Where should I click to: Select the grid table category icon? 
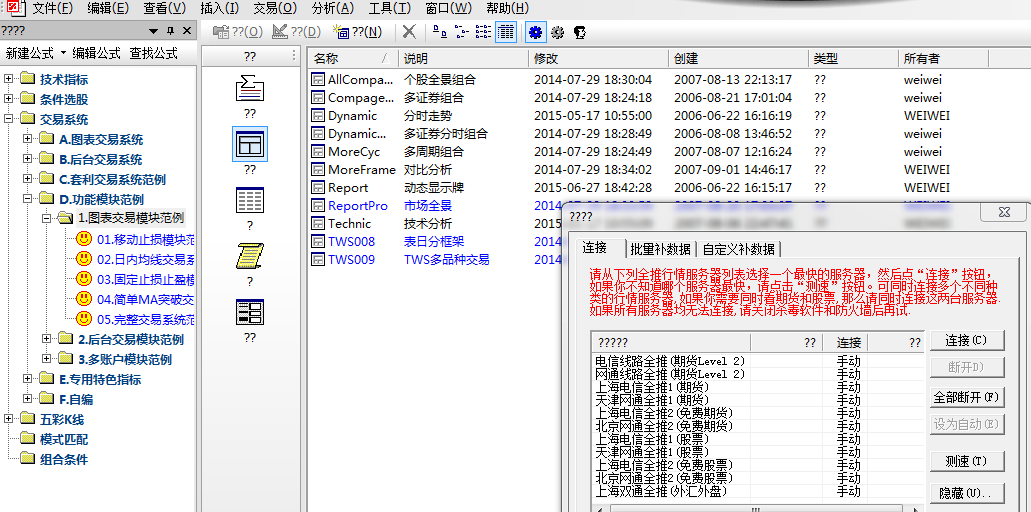pos(250,200)
